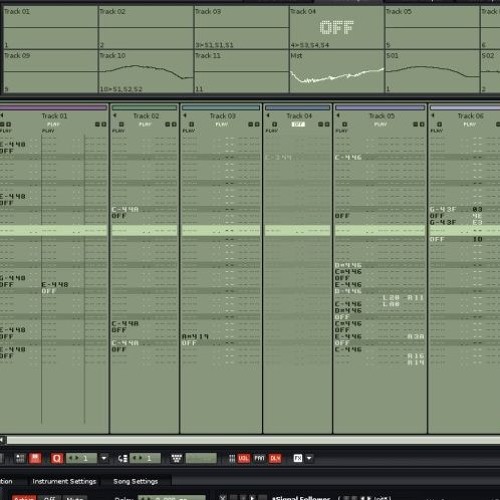Screen dimensions: 500x500
Task: Collapse Track 06 using its header arrow
Action: 433,115
